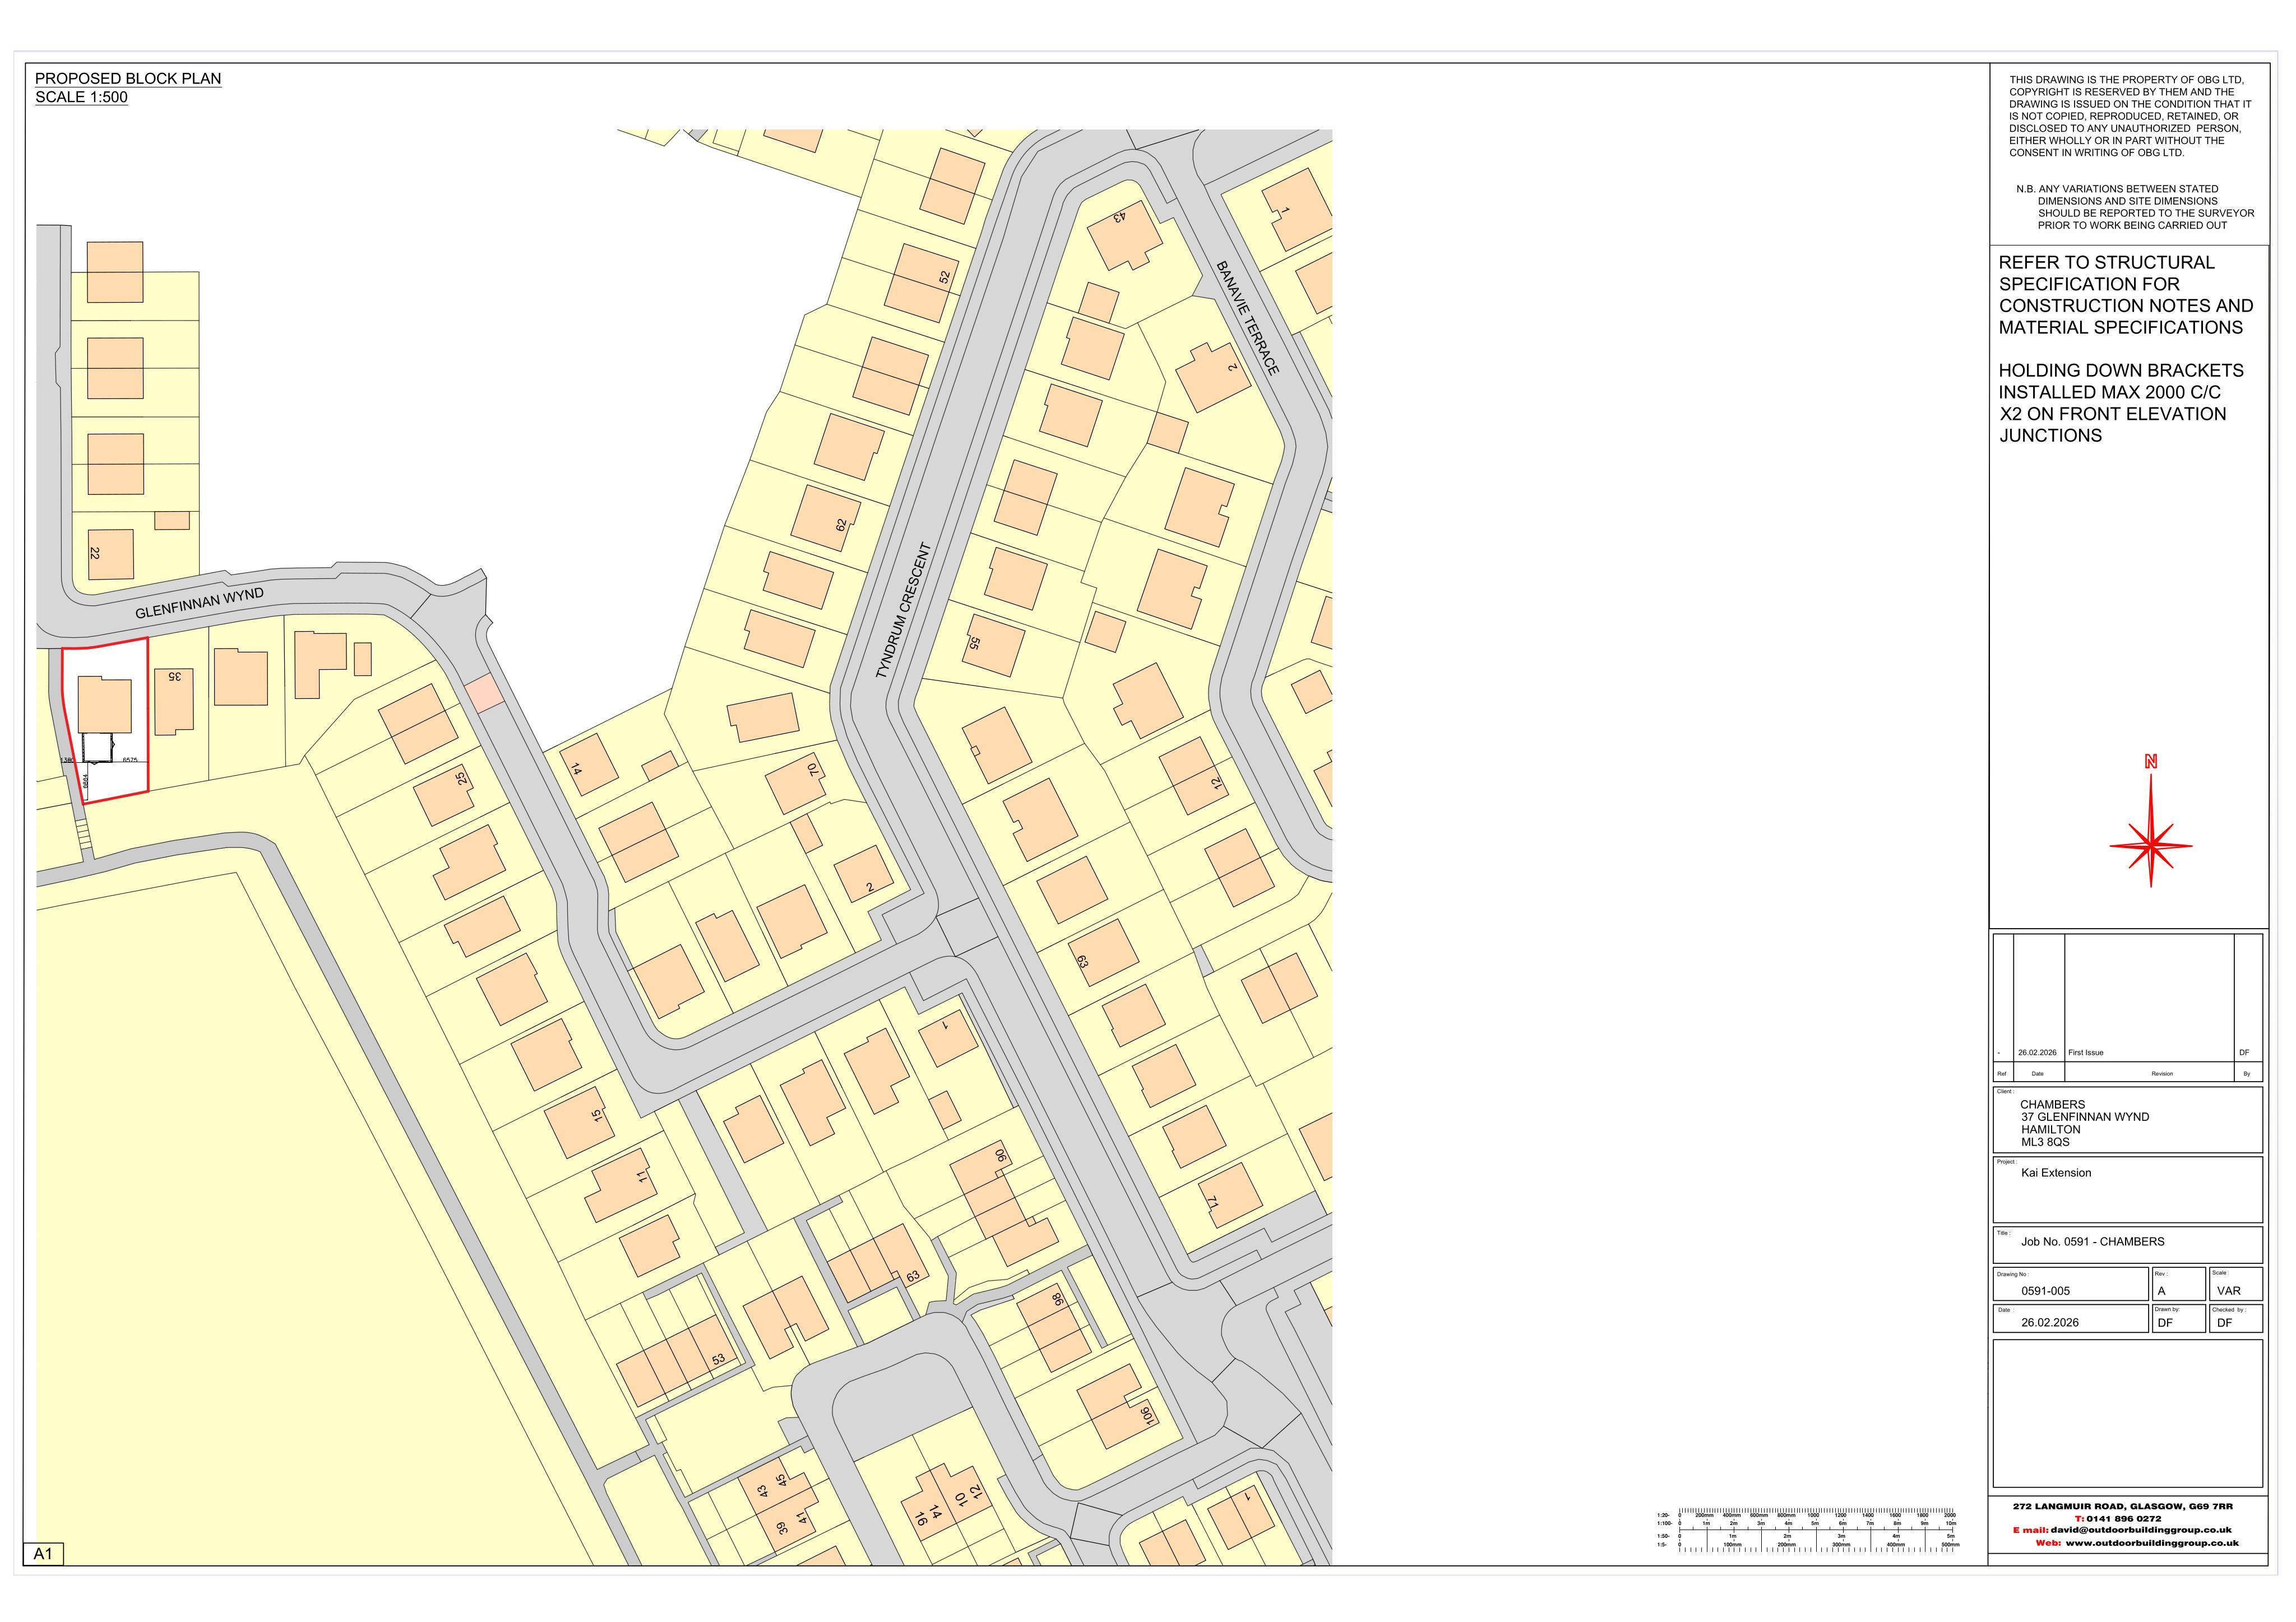2296x1622 pixels.
Task: Click the 'VAR' scale value
Action: click(2229, 1291)
